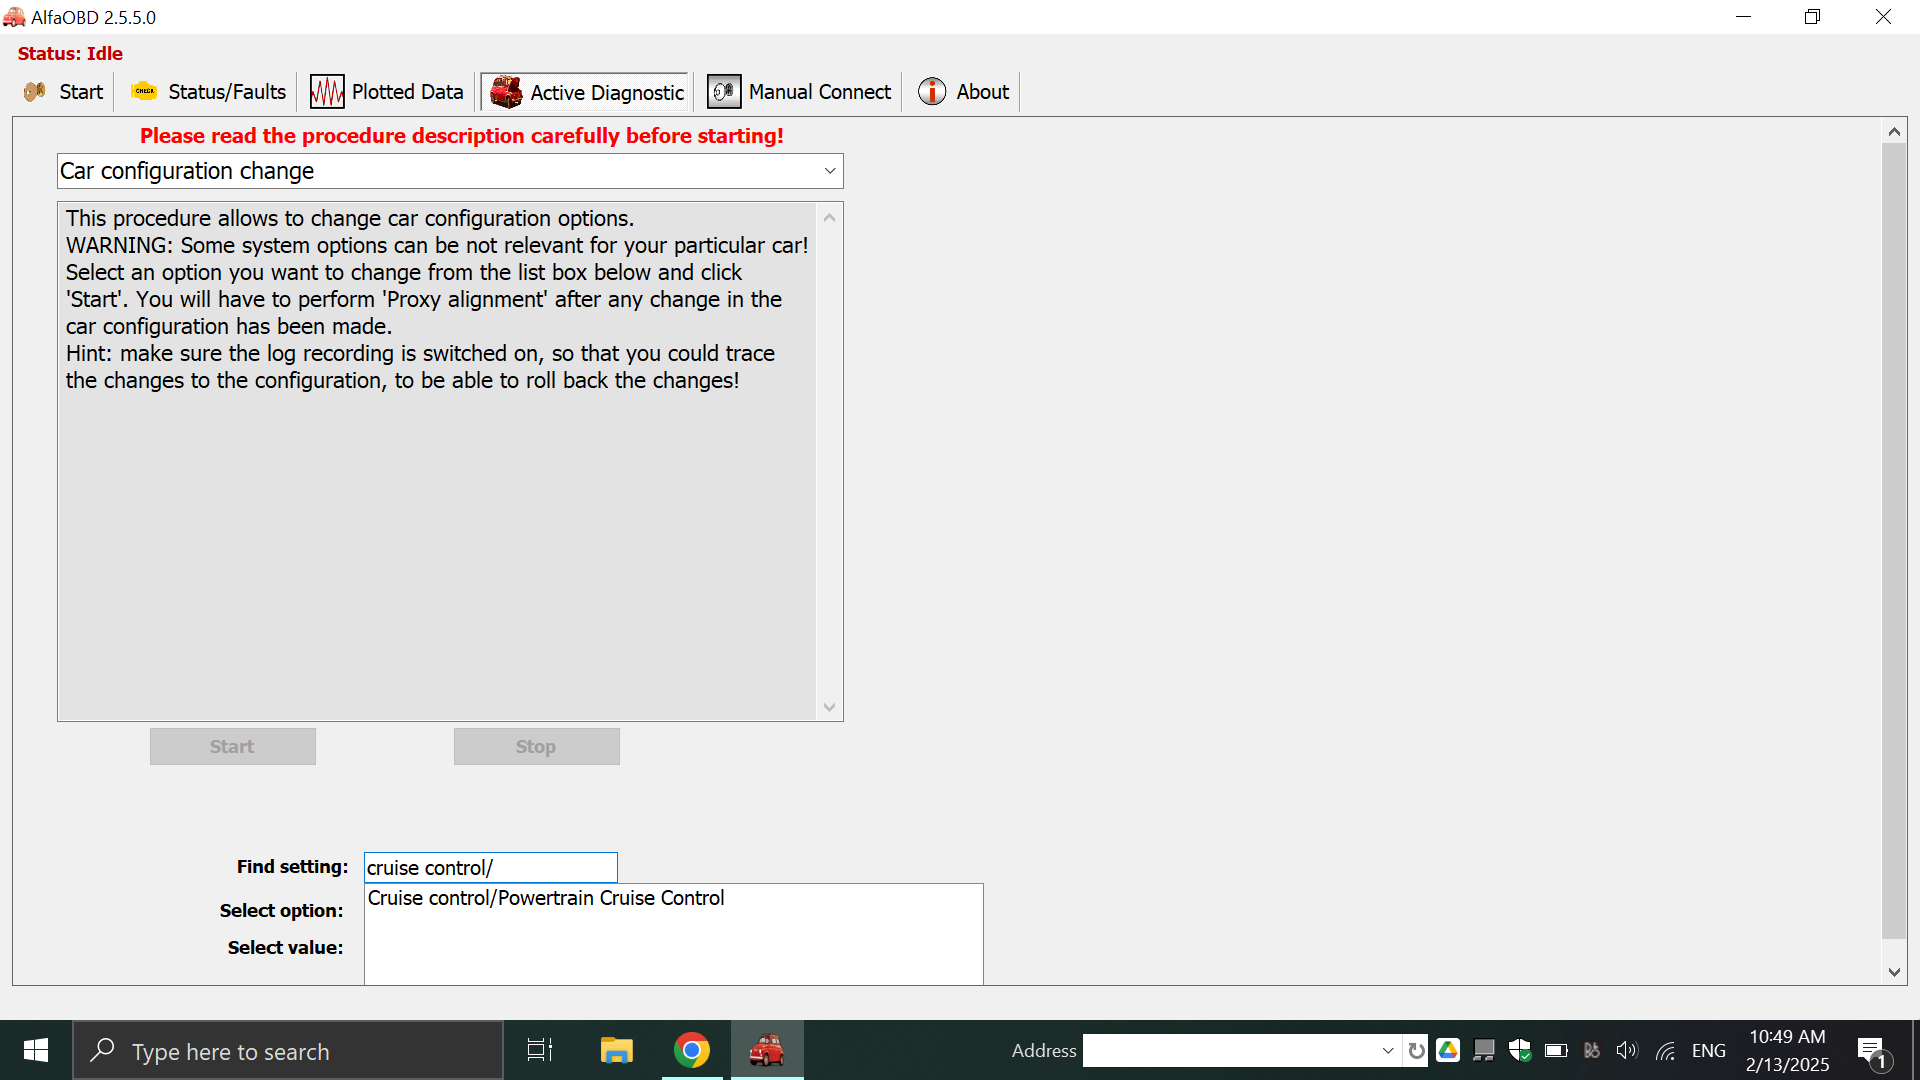
Task: Open Google Chrome from the taskbar
Action: (x=691, y=1050)
